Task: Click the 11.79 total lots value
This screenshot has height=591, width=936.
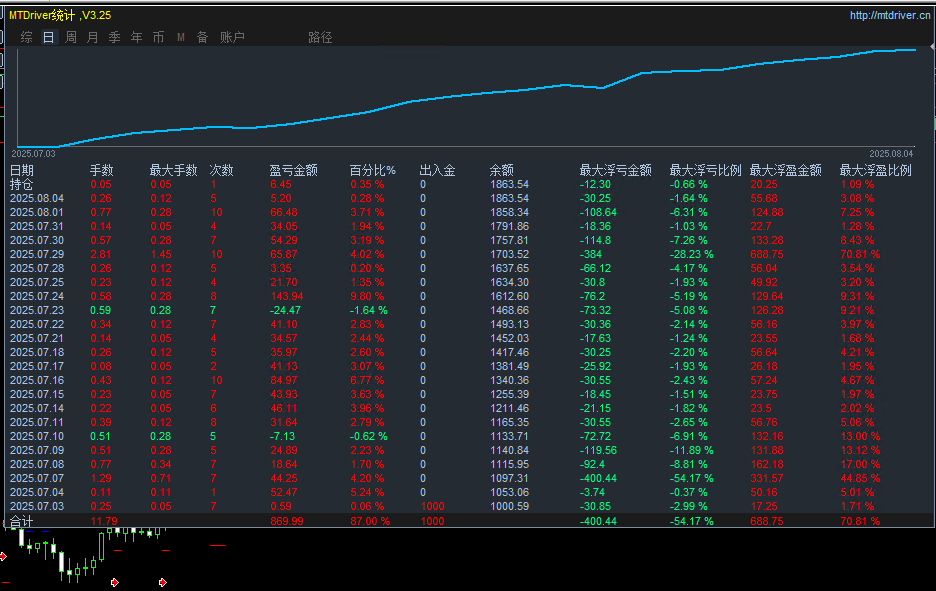Action: coord(104,521)
